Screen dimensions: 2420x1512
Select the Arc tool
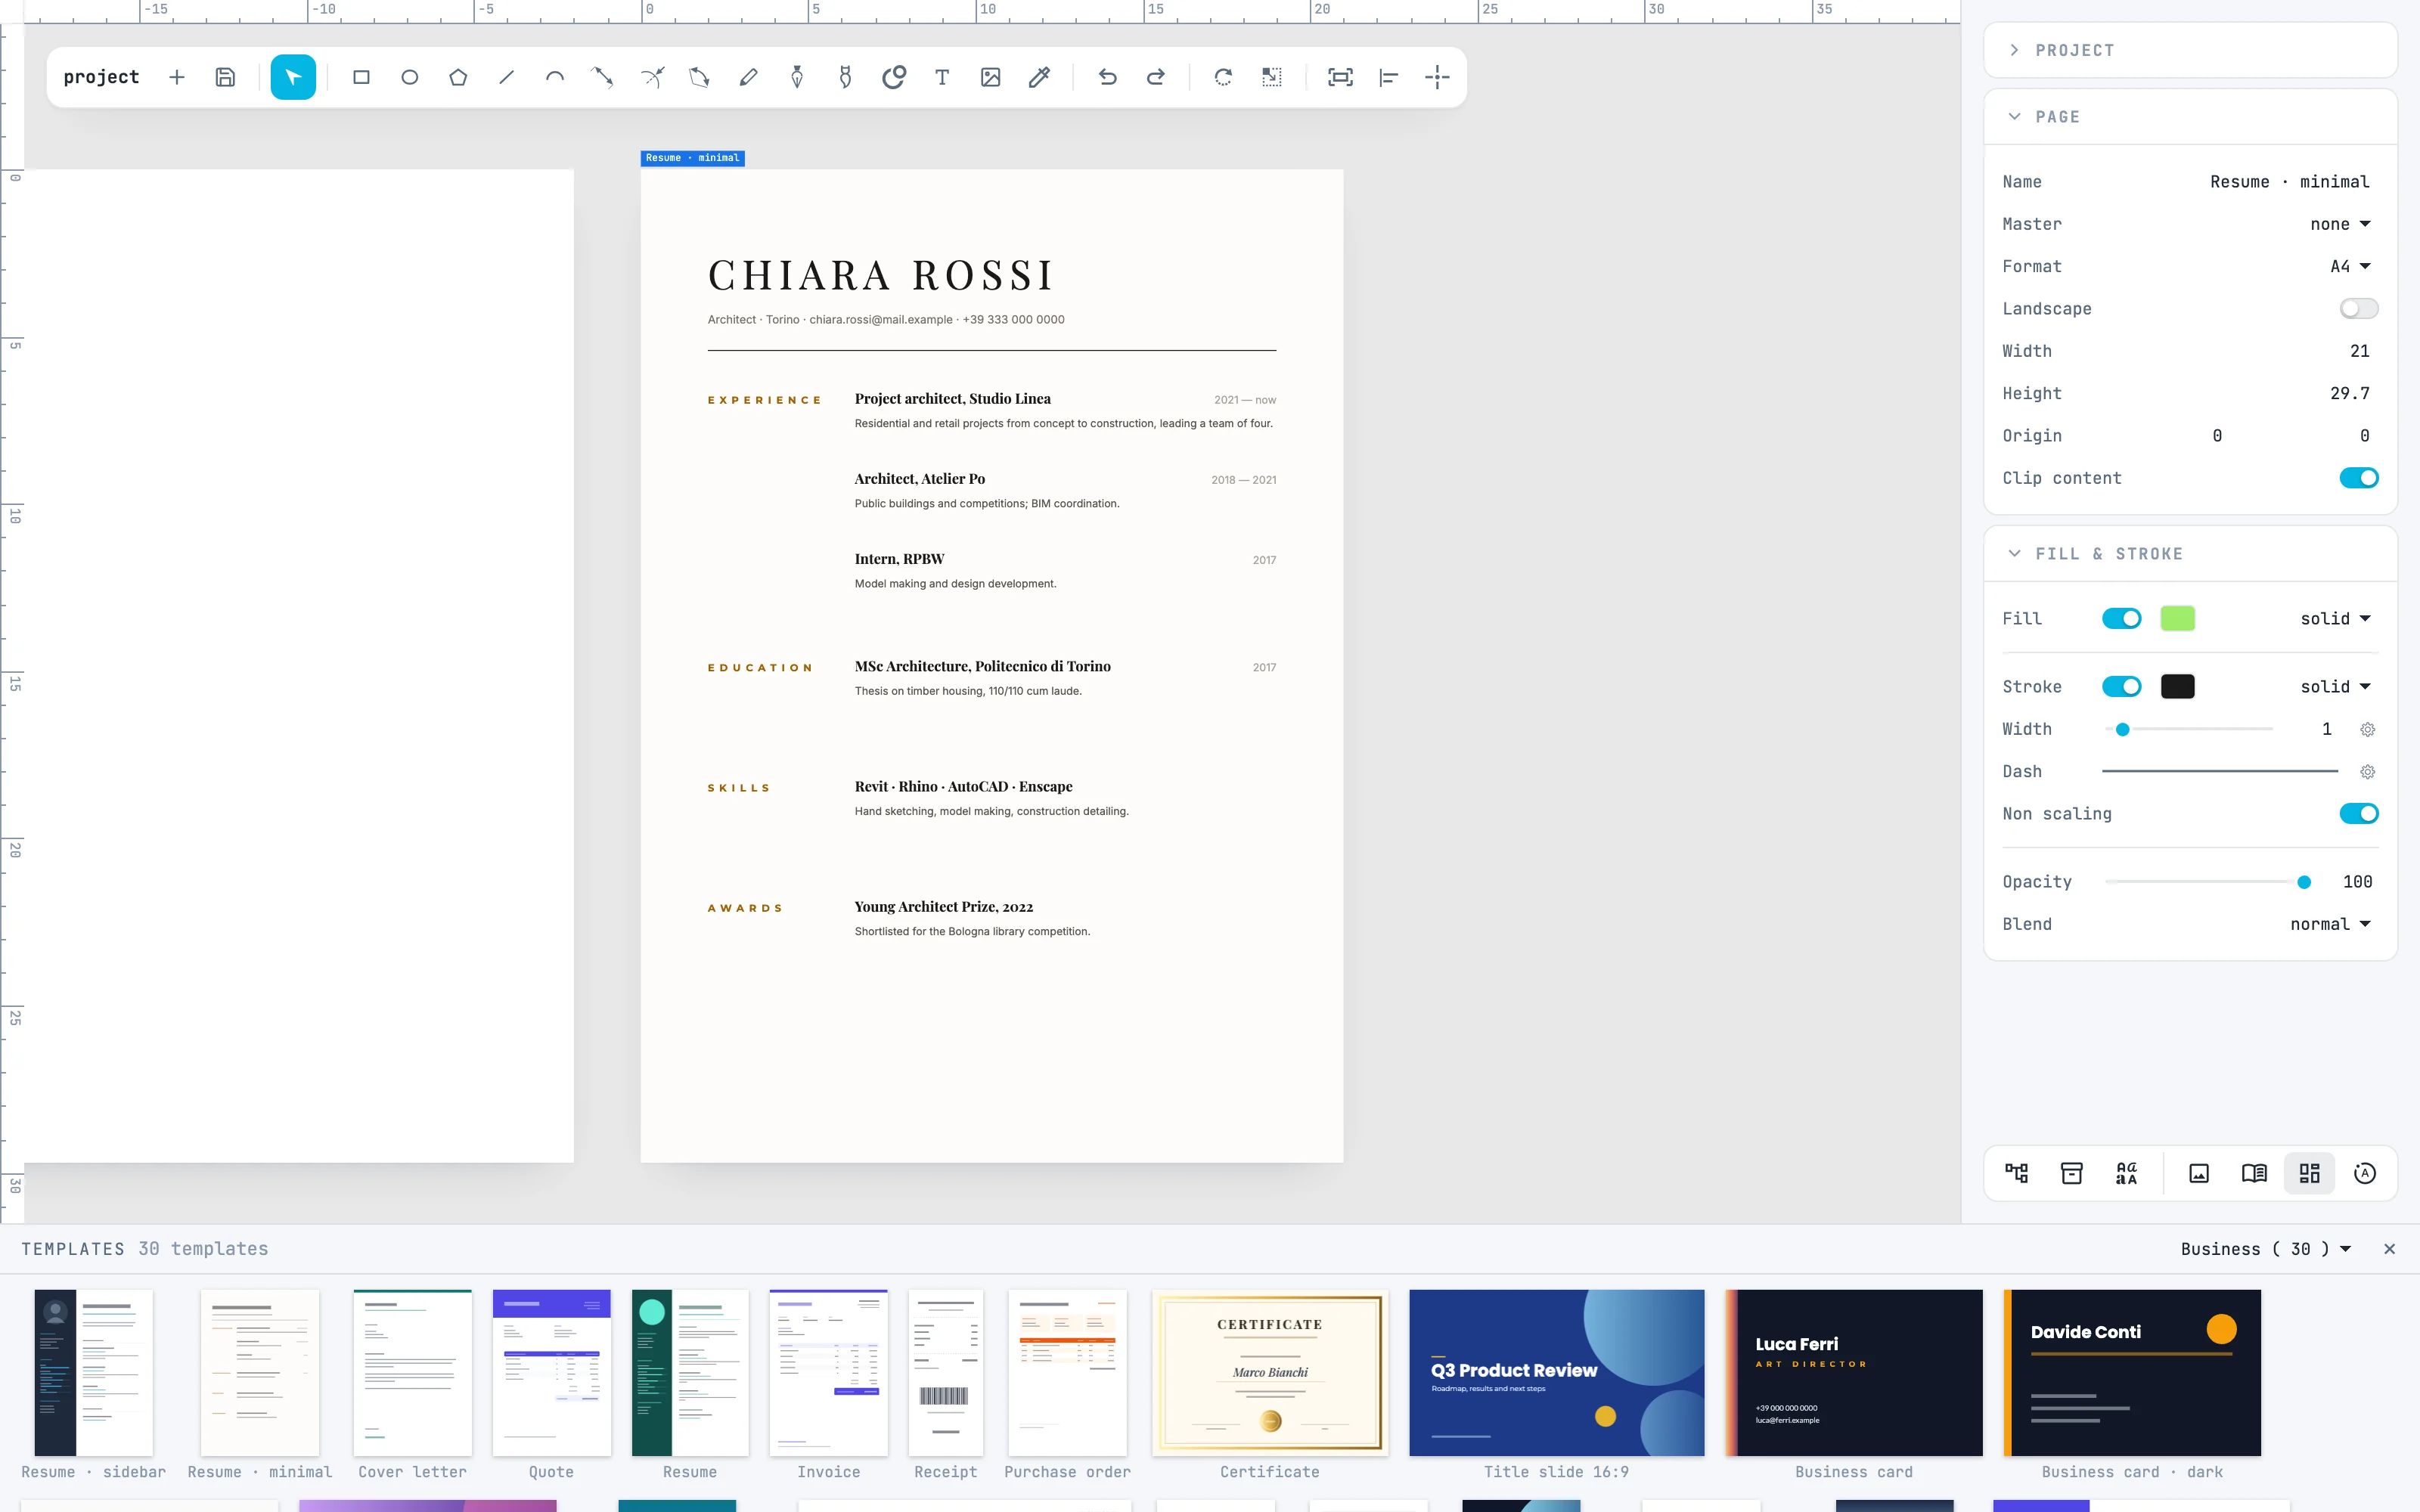tap(555, 77)
